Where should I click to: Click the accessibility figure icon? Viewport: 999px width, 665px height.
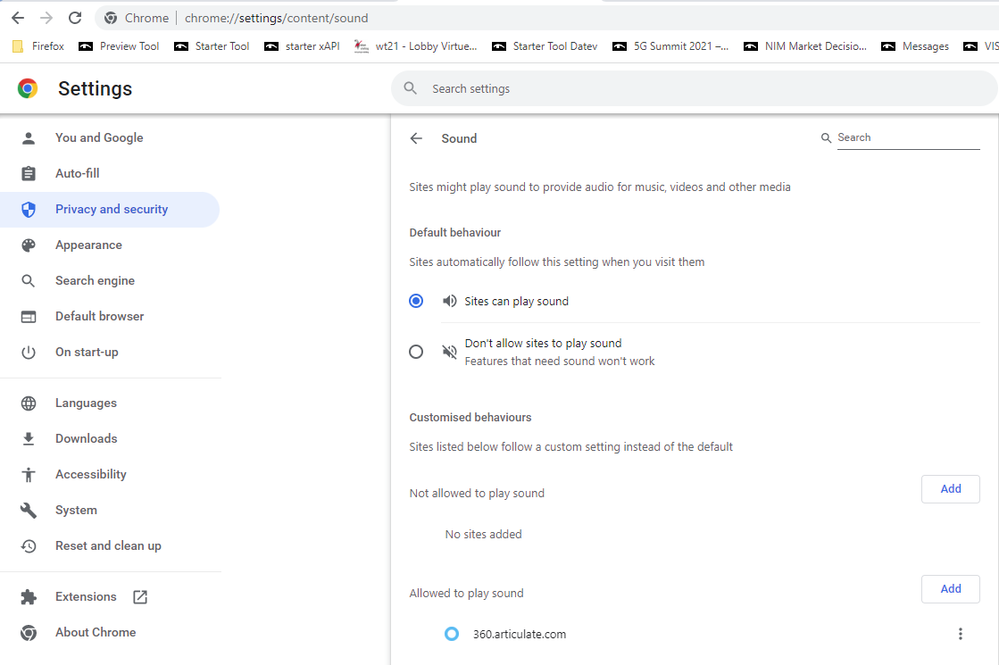pyautogui.click(x=29, y=475)
